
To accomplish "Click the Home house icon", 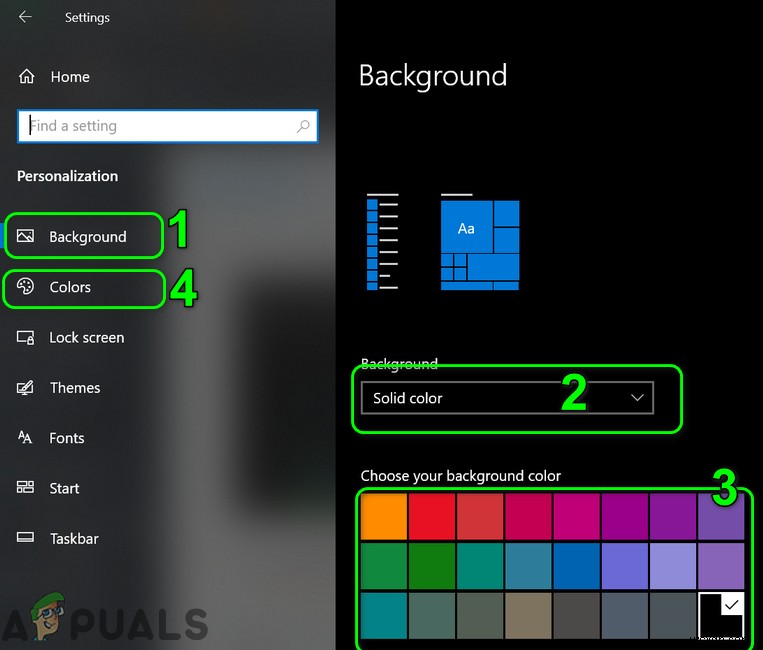I will 26,76.
